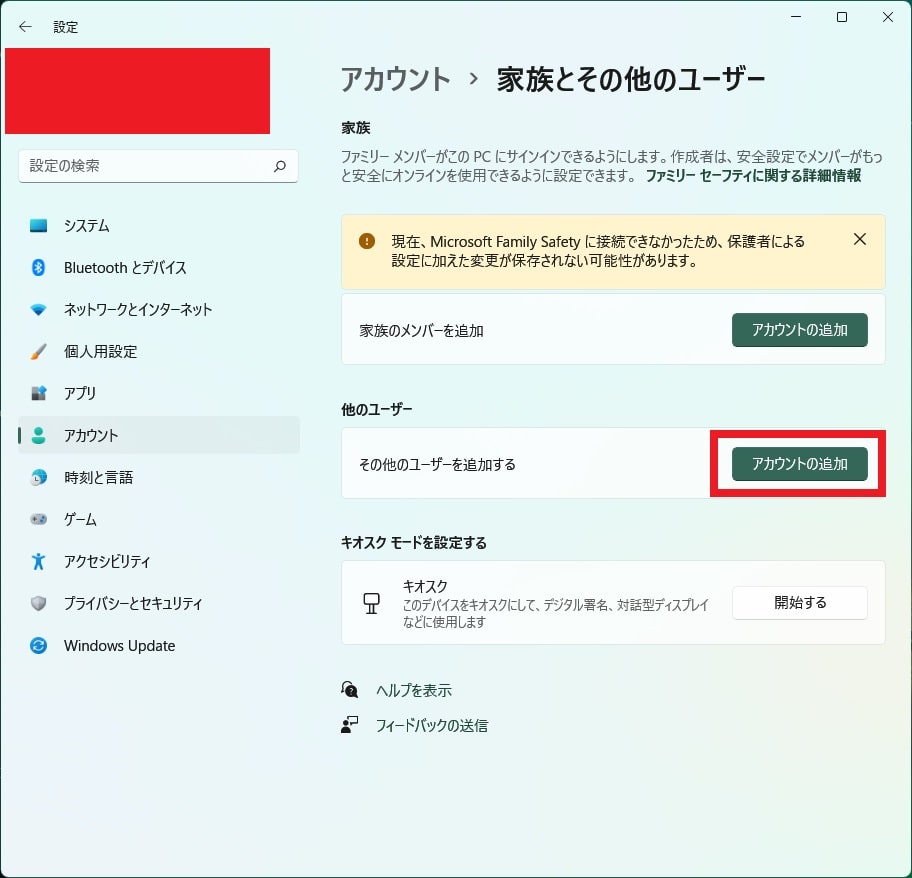
Task: Click the アクセシビリティ figure icon
Action: coord(38,561)
